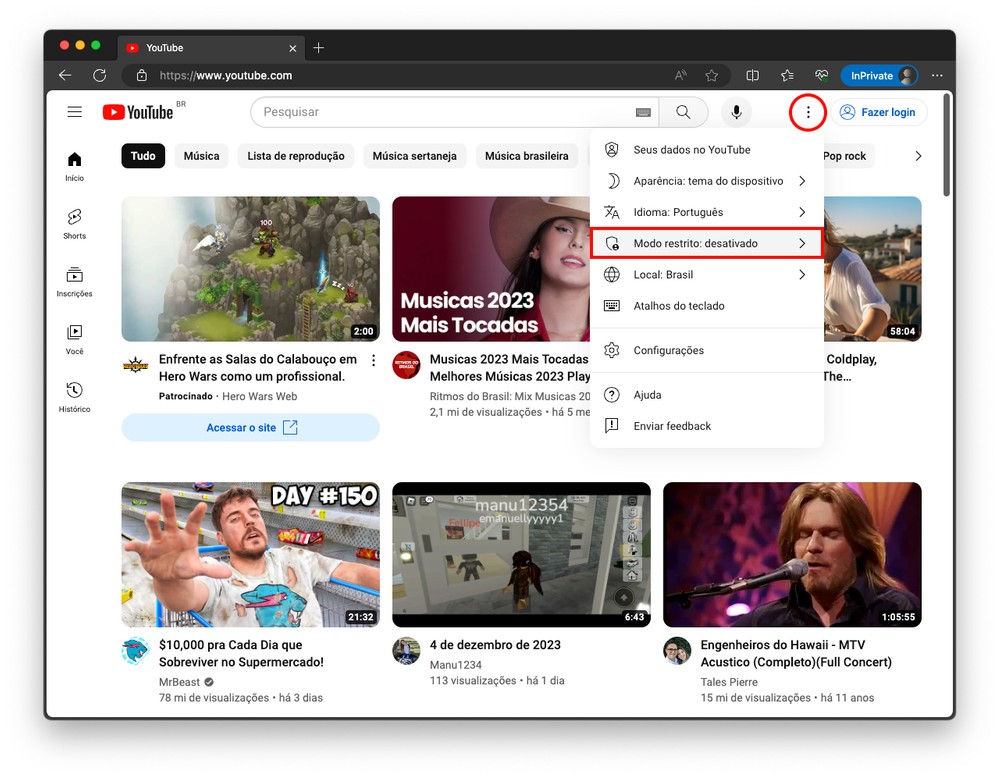Image resolution: width=1000 pixels, height=778 pixels.
Task: Click the search magnifier button
Action: 683,112
